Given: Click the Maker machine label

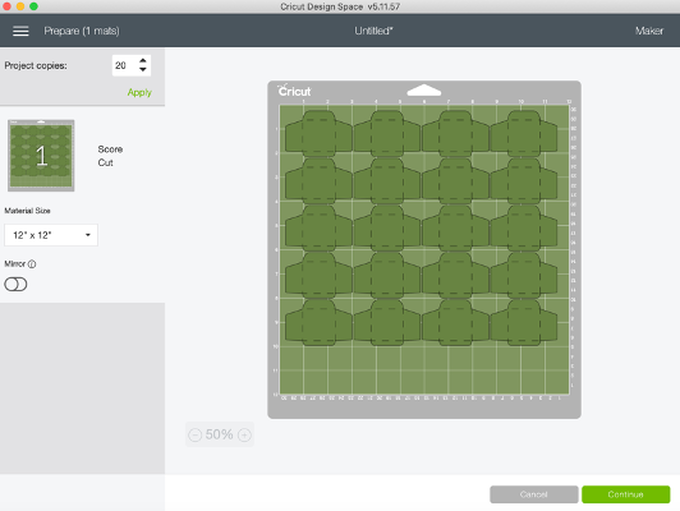Looking at the screenshot, I should (648, 31).
